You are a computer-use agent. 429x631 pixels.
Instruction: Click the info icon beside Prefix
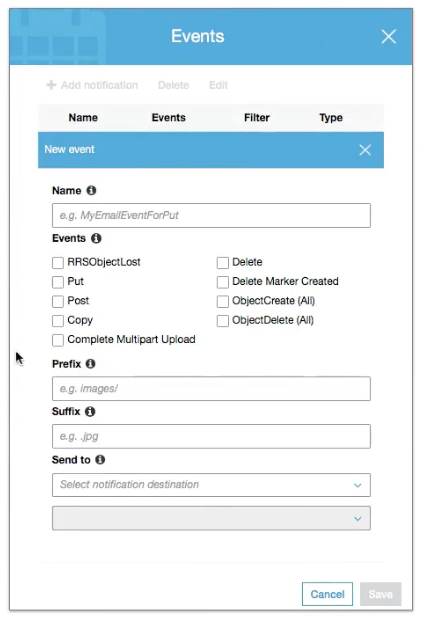(x=91, y=364)
